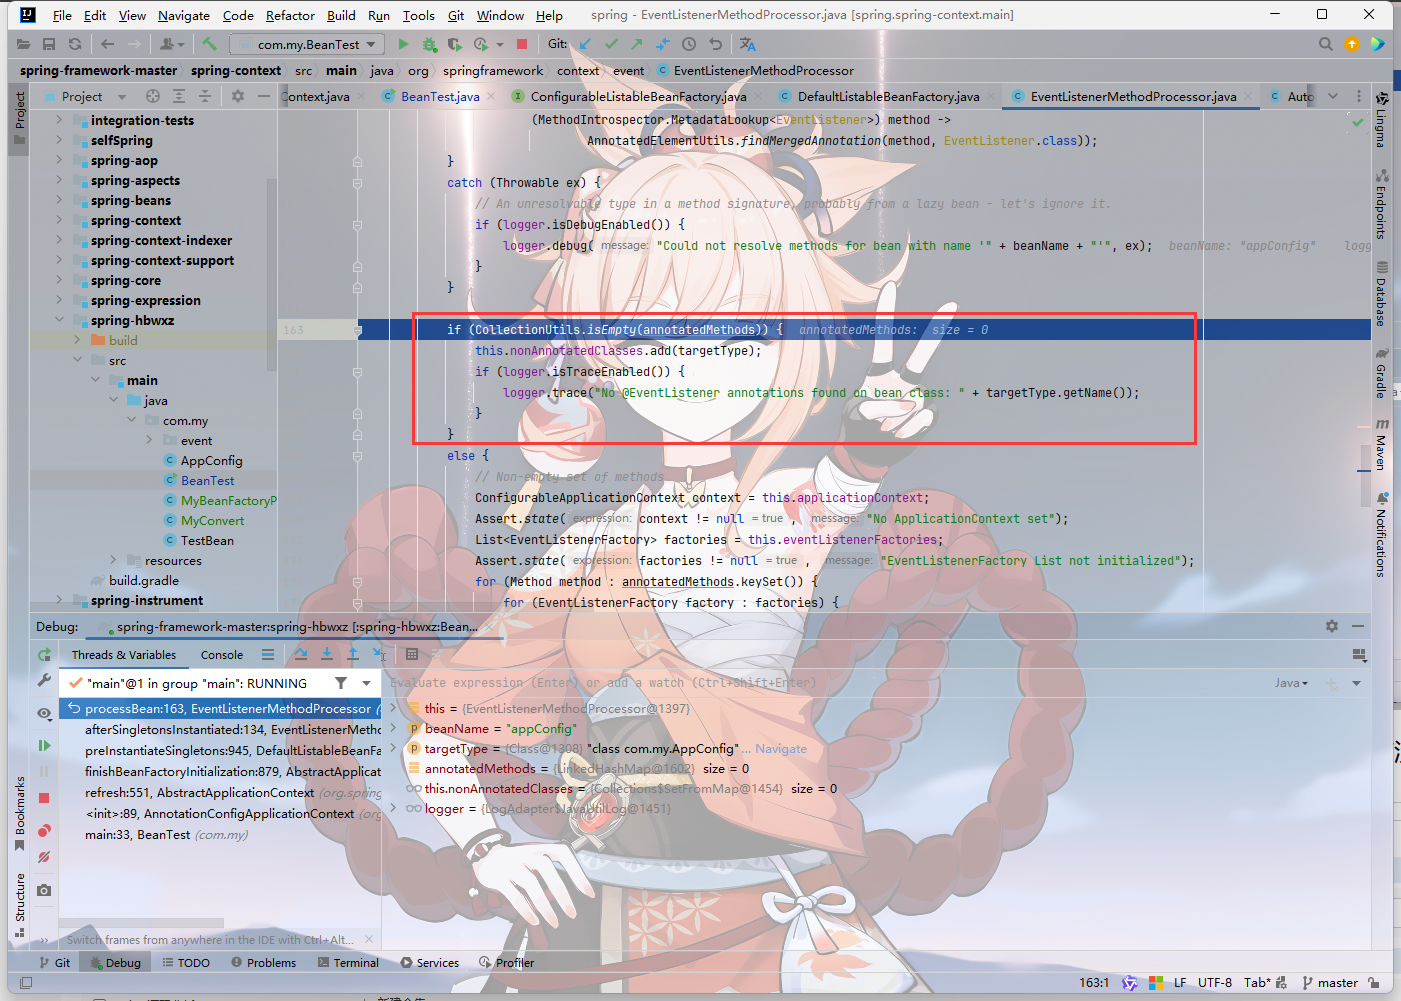Click the Git rollback icon
Screen dimensions: 1401x1001
coord(715,44)
